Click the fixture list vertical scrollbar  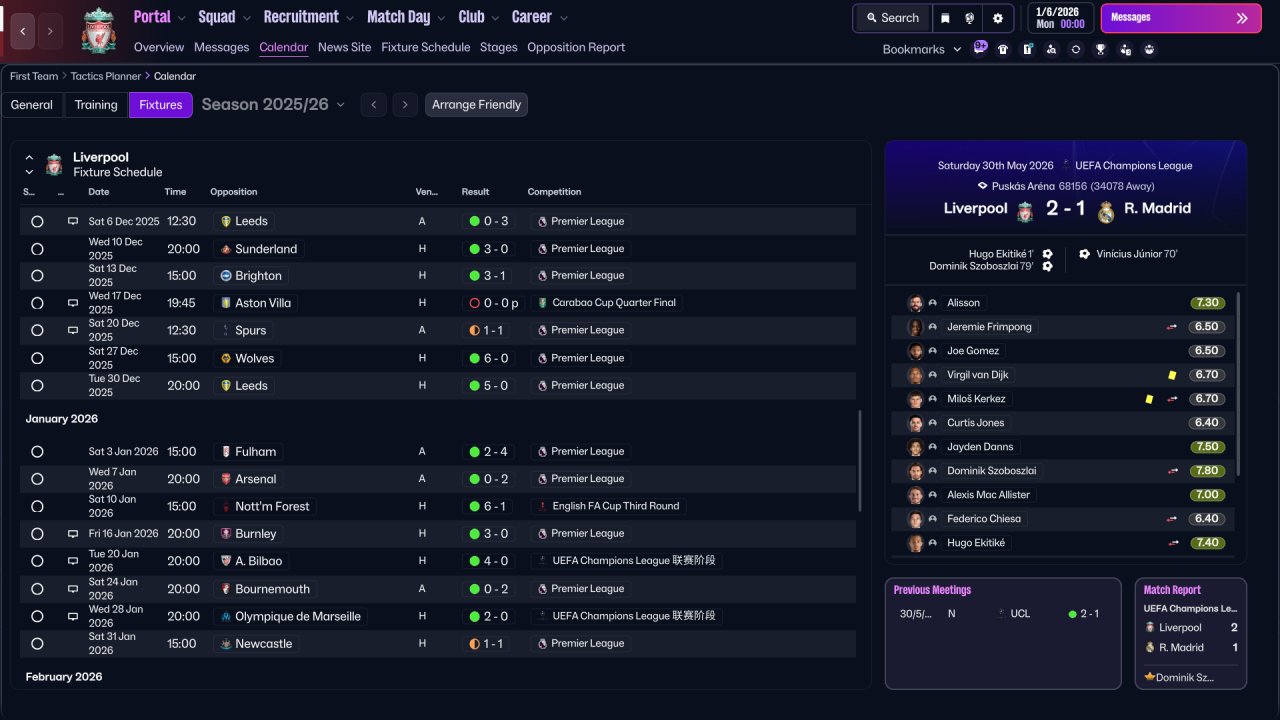[860, 460]
